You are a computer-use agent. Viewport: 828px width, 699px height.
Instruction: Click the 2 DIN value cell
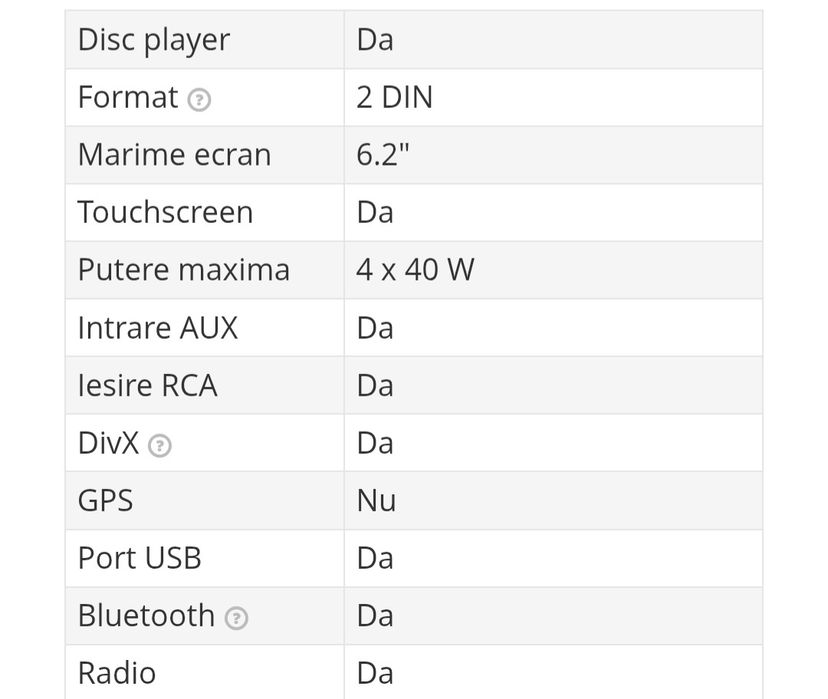(394, 98)
